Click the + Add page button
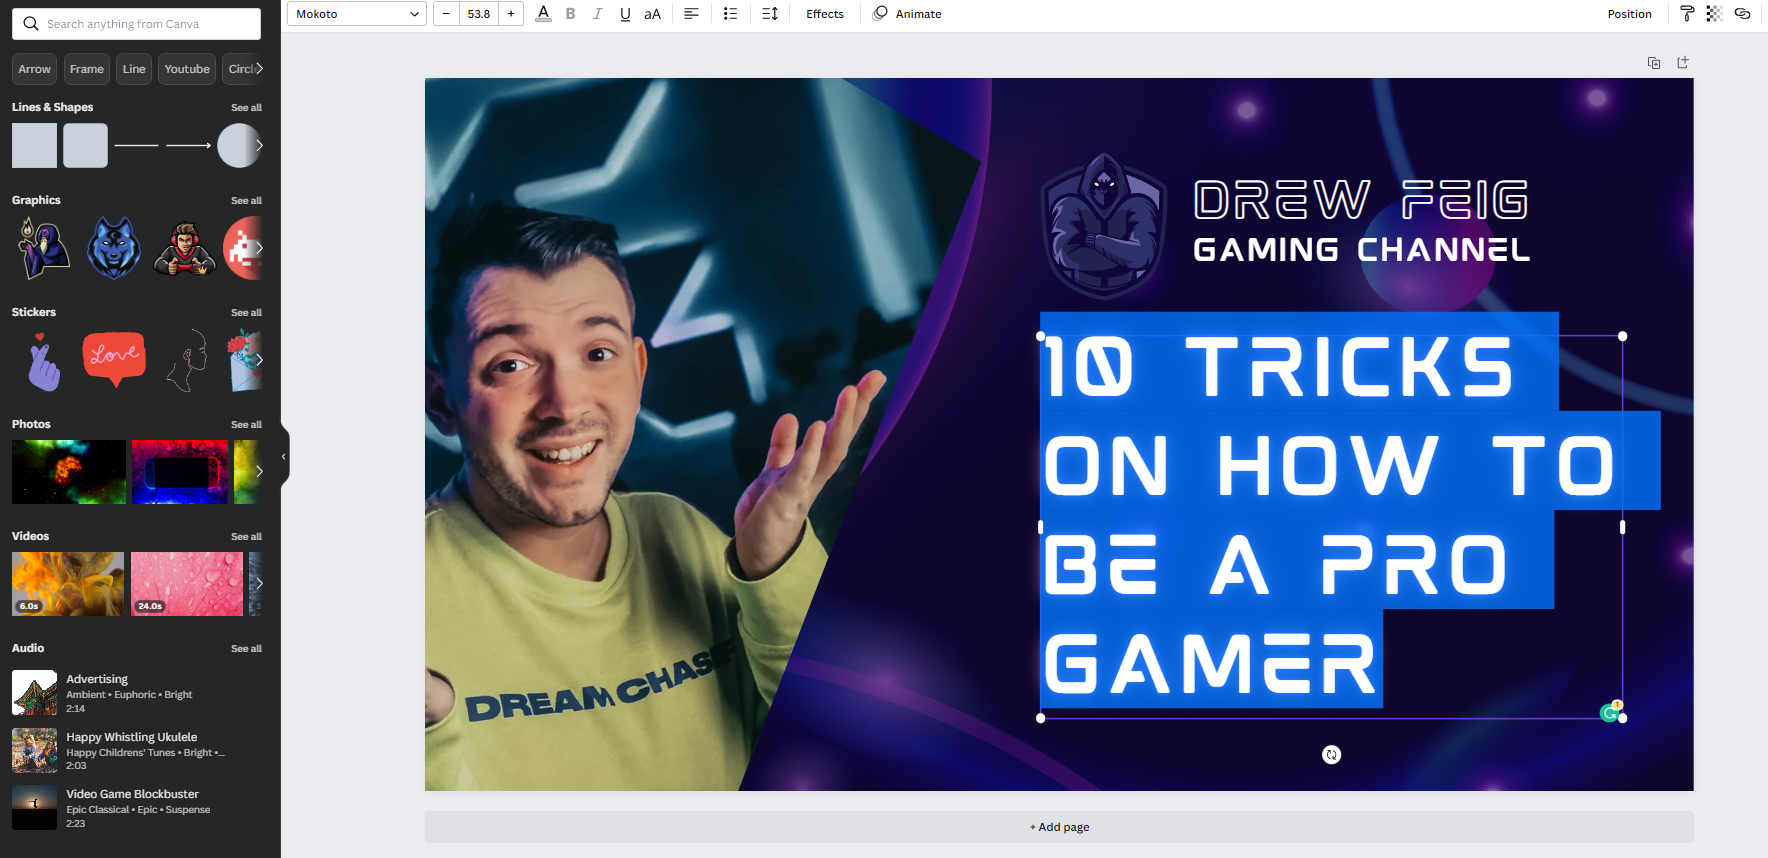The image size is (1768, 858). click(1059, 827)
